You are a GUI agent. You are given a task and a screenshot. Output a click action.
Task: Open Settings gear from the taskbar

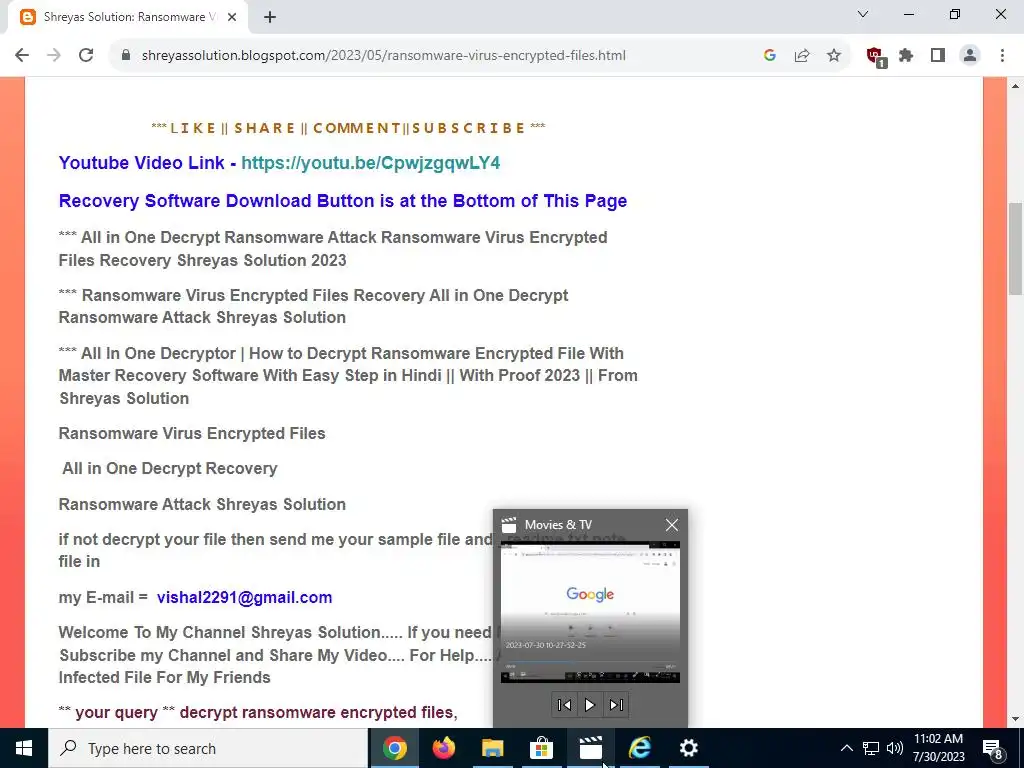coord(688,748)
